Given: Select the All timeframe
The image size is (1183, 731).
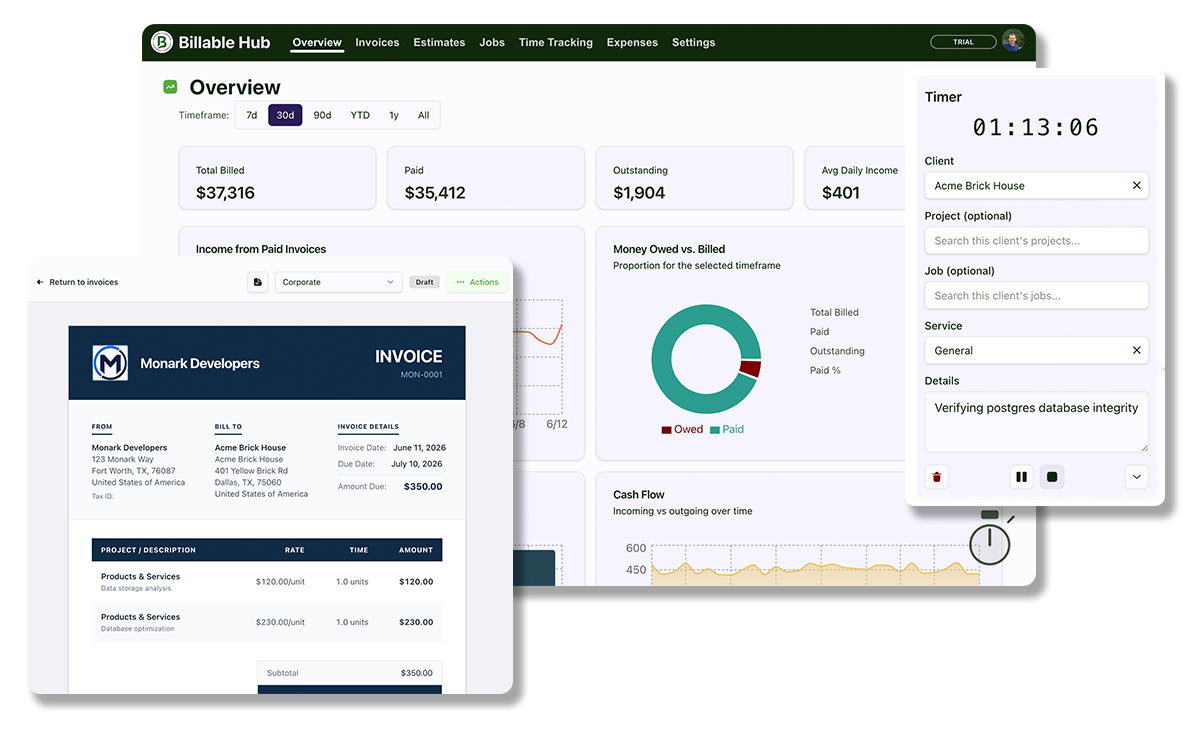Looking at the screenshot, I should 424,115.
